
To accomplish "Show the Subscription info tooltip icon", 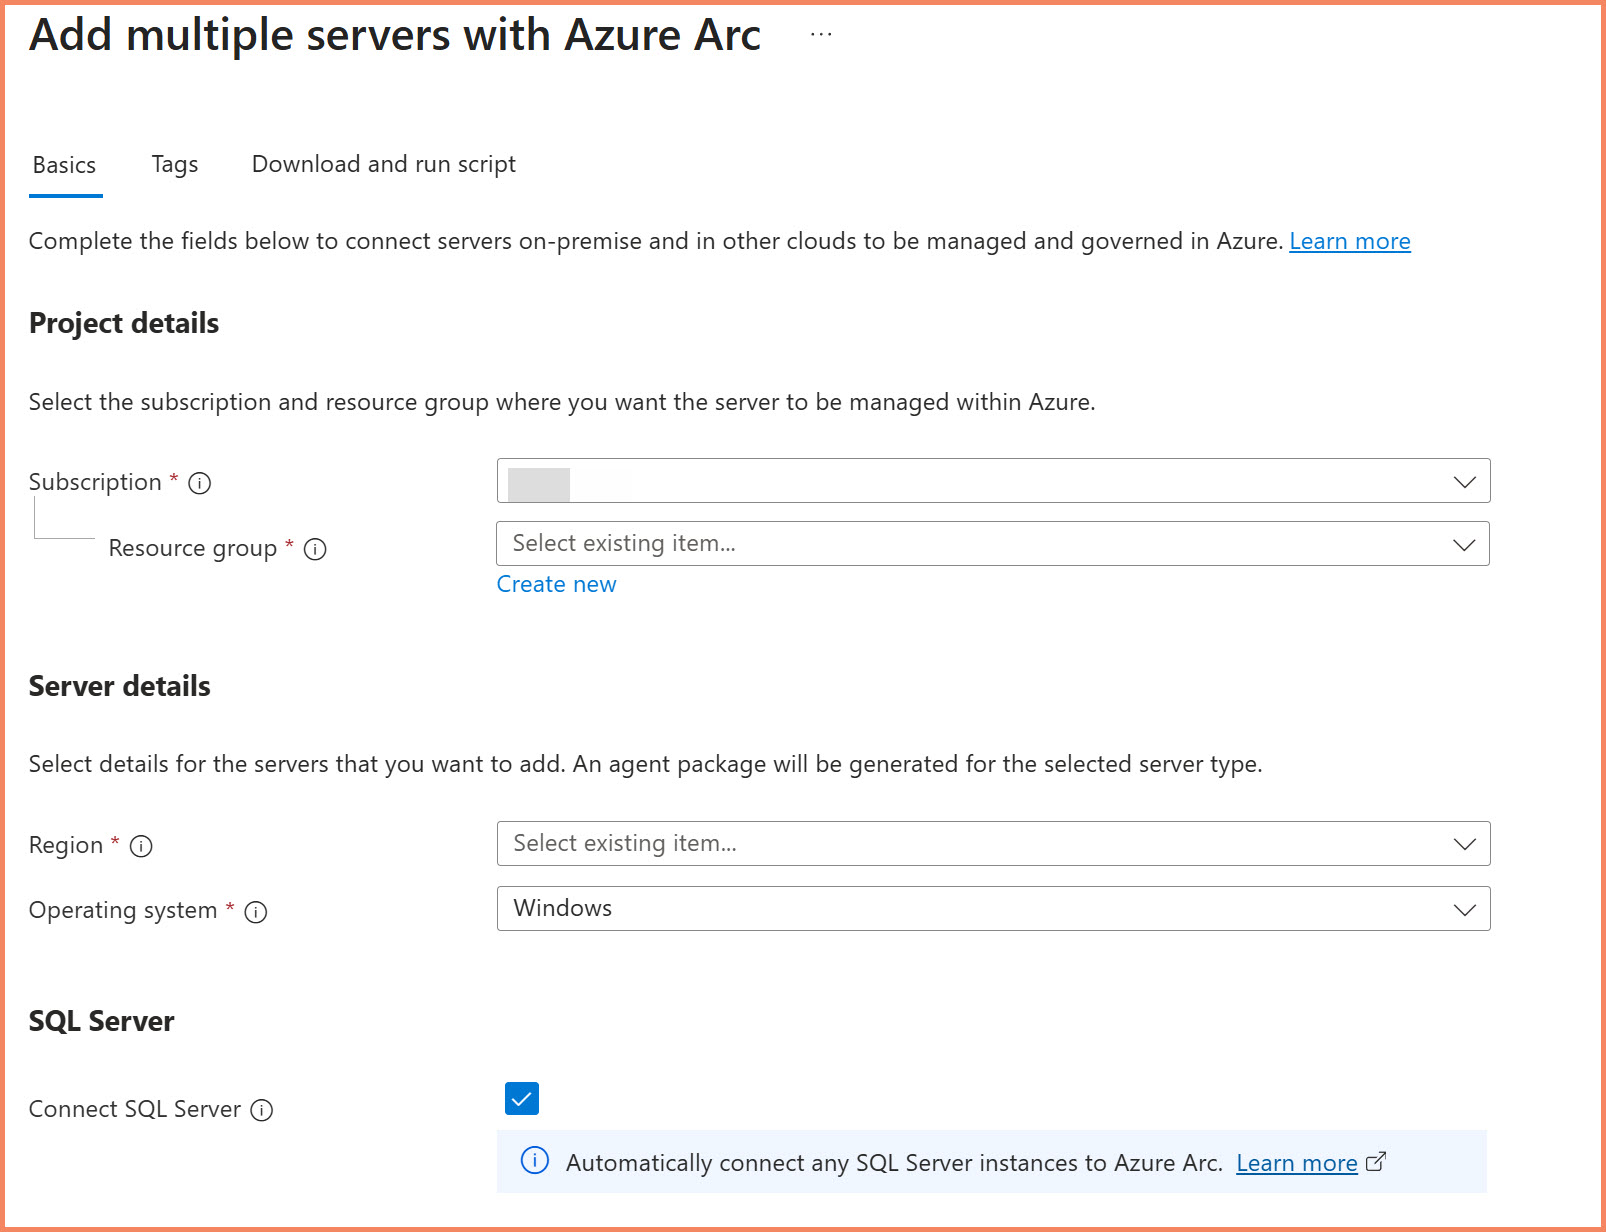I will click(x=200, y=483).
